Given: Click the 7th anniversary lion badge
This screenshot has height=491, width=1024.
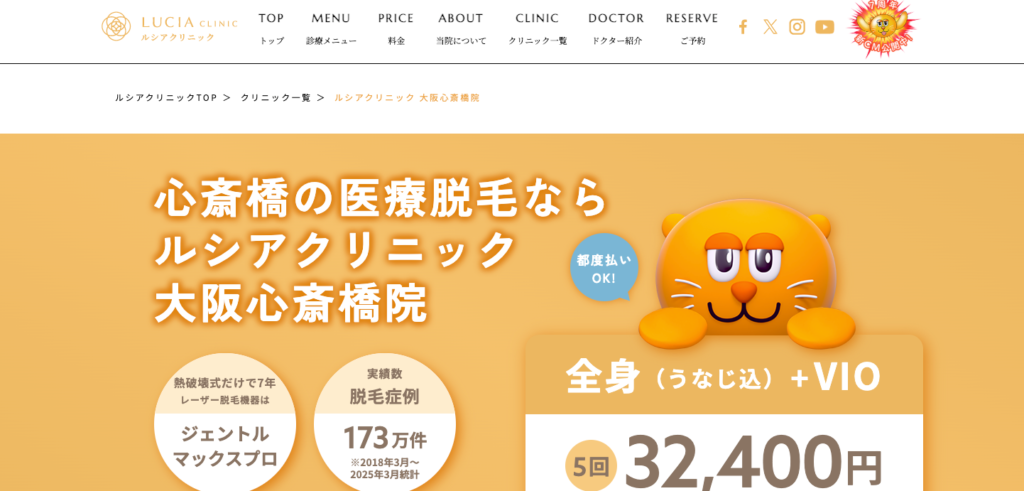Looking at the screenshot, I should tap(882, 27).
